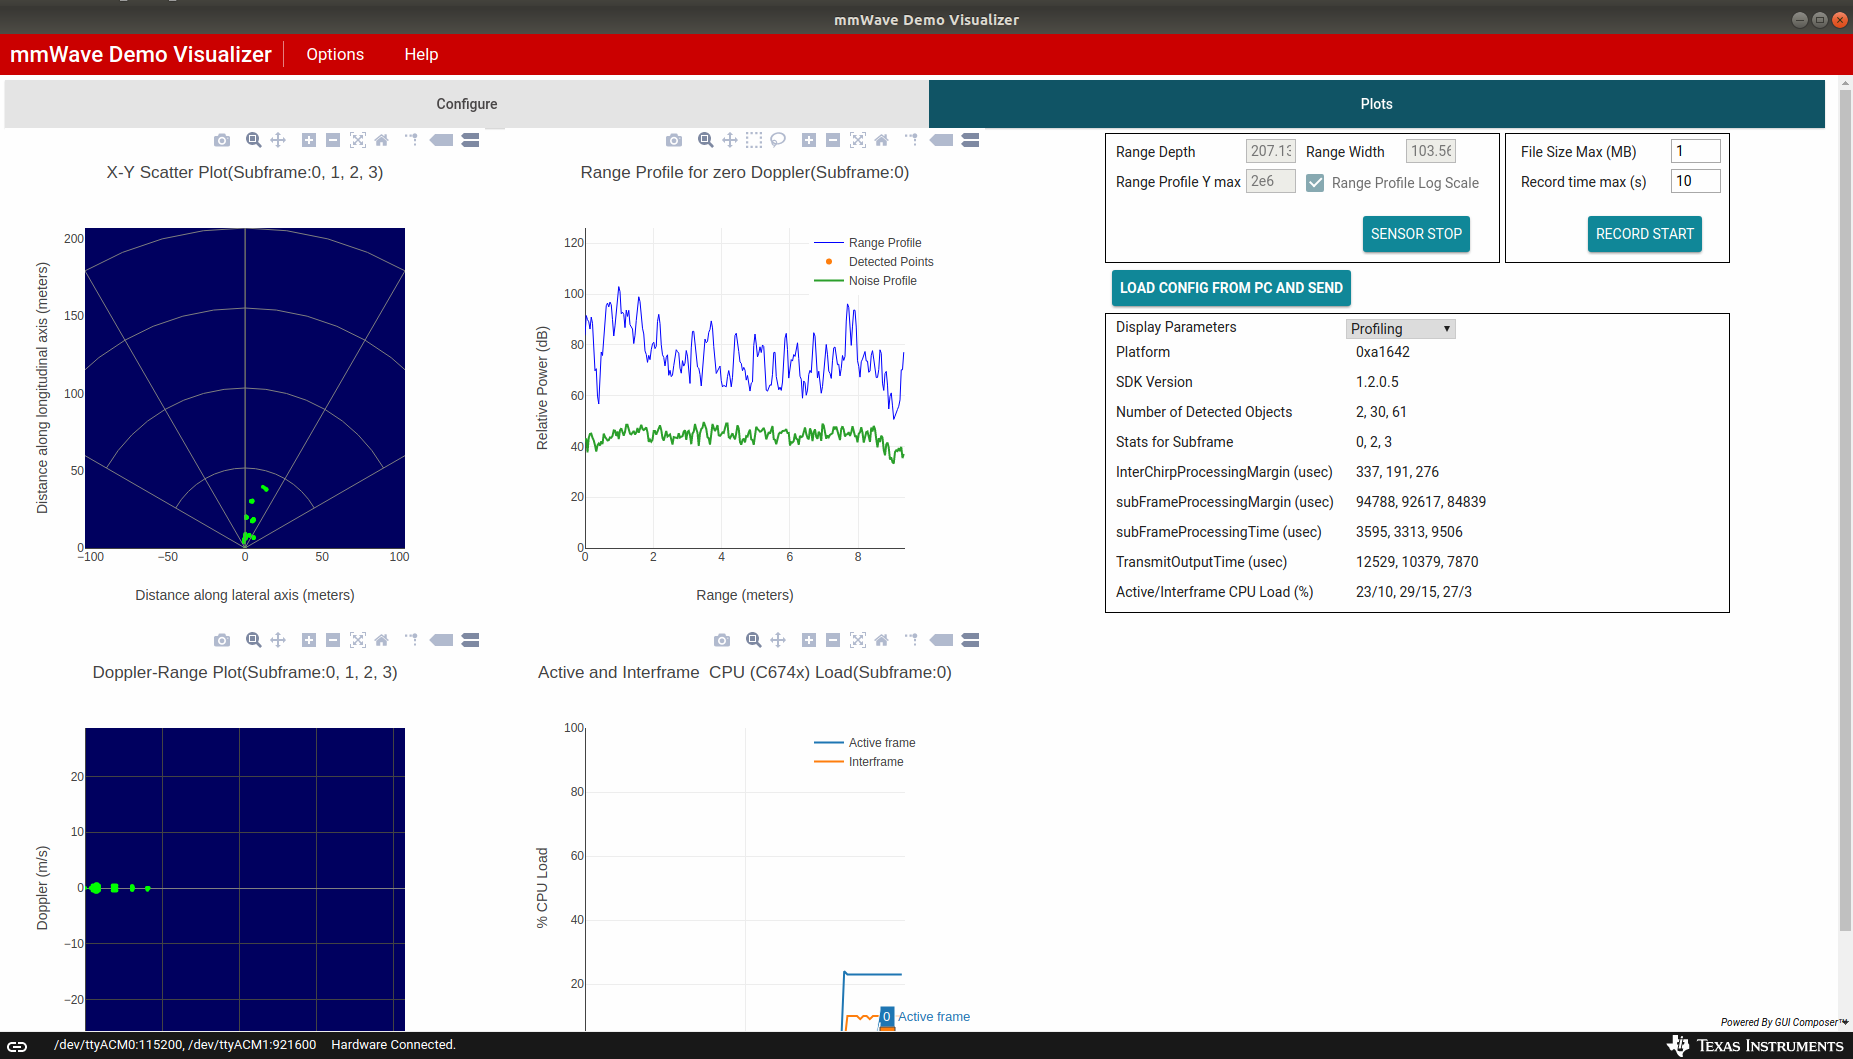The height and width of the screenshot is (1059, 1853).
Task: Reset axes of Range Profile plot
Action: point(881,140)
